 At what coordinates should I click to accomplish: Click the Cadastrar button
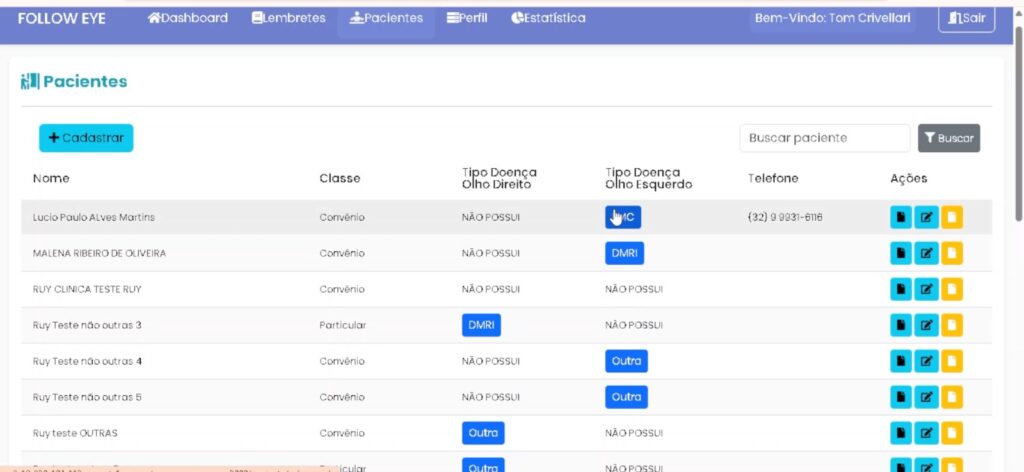click(x=86, y=138)
